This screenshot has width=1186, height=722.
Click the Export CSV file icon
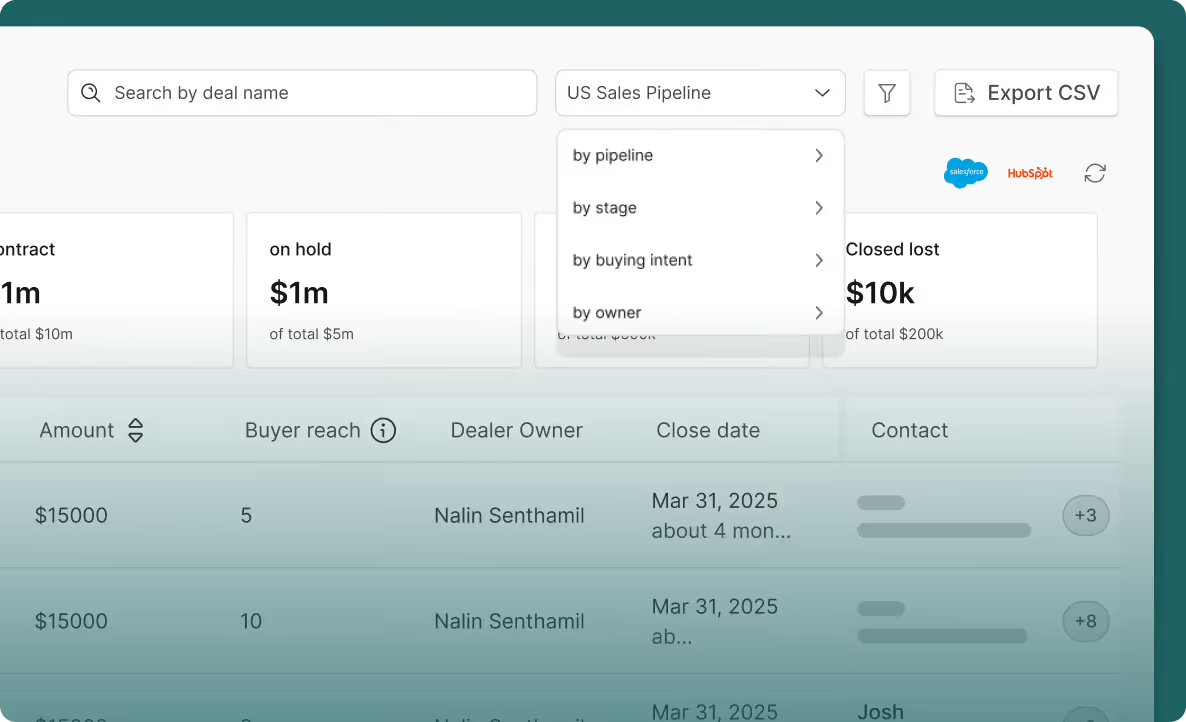pyautogui.click(x=964, y=93)
